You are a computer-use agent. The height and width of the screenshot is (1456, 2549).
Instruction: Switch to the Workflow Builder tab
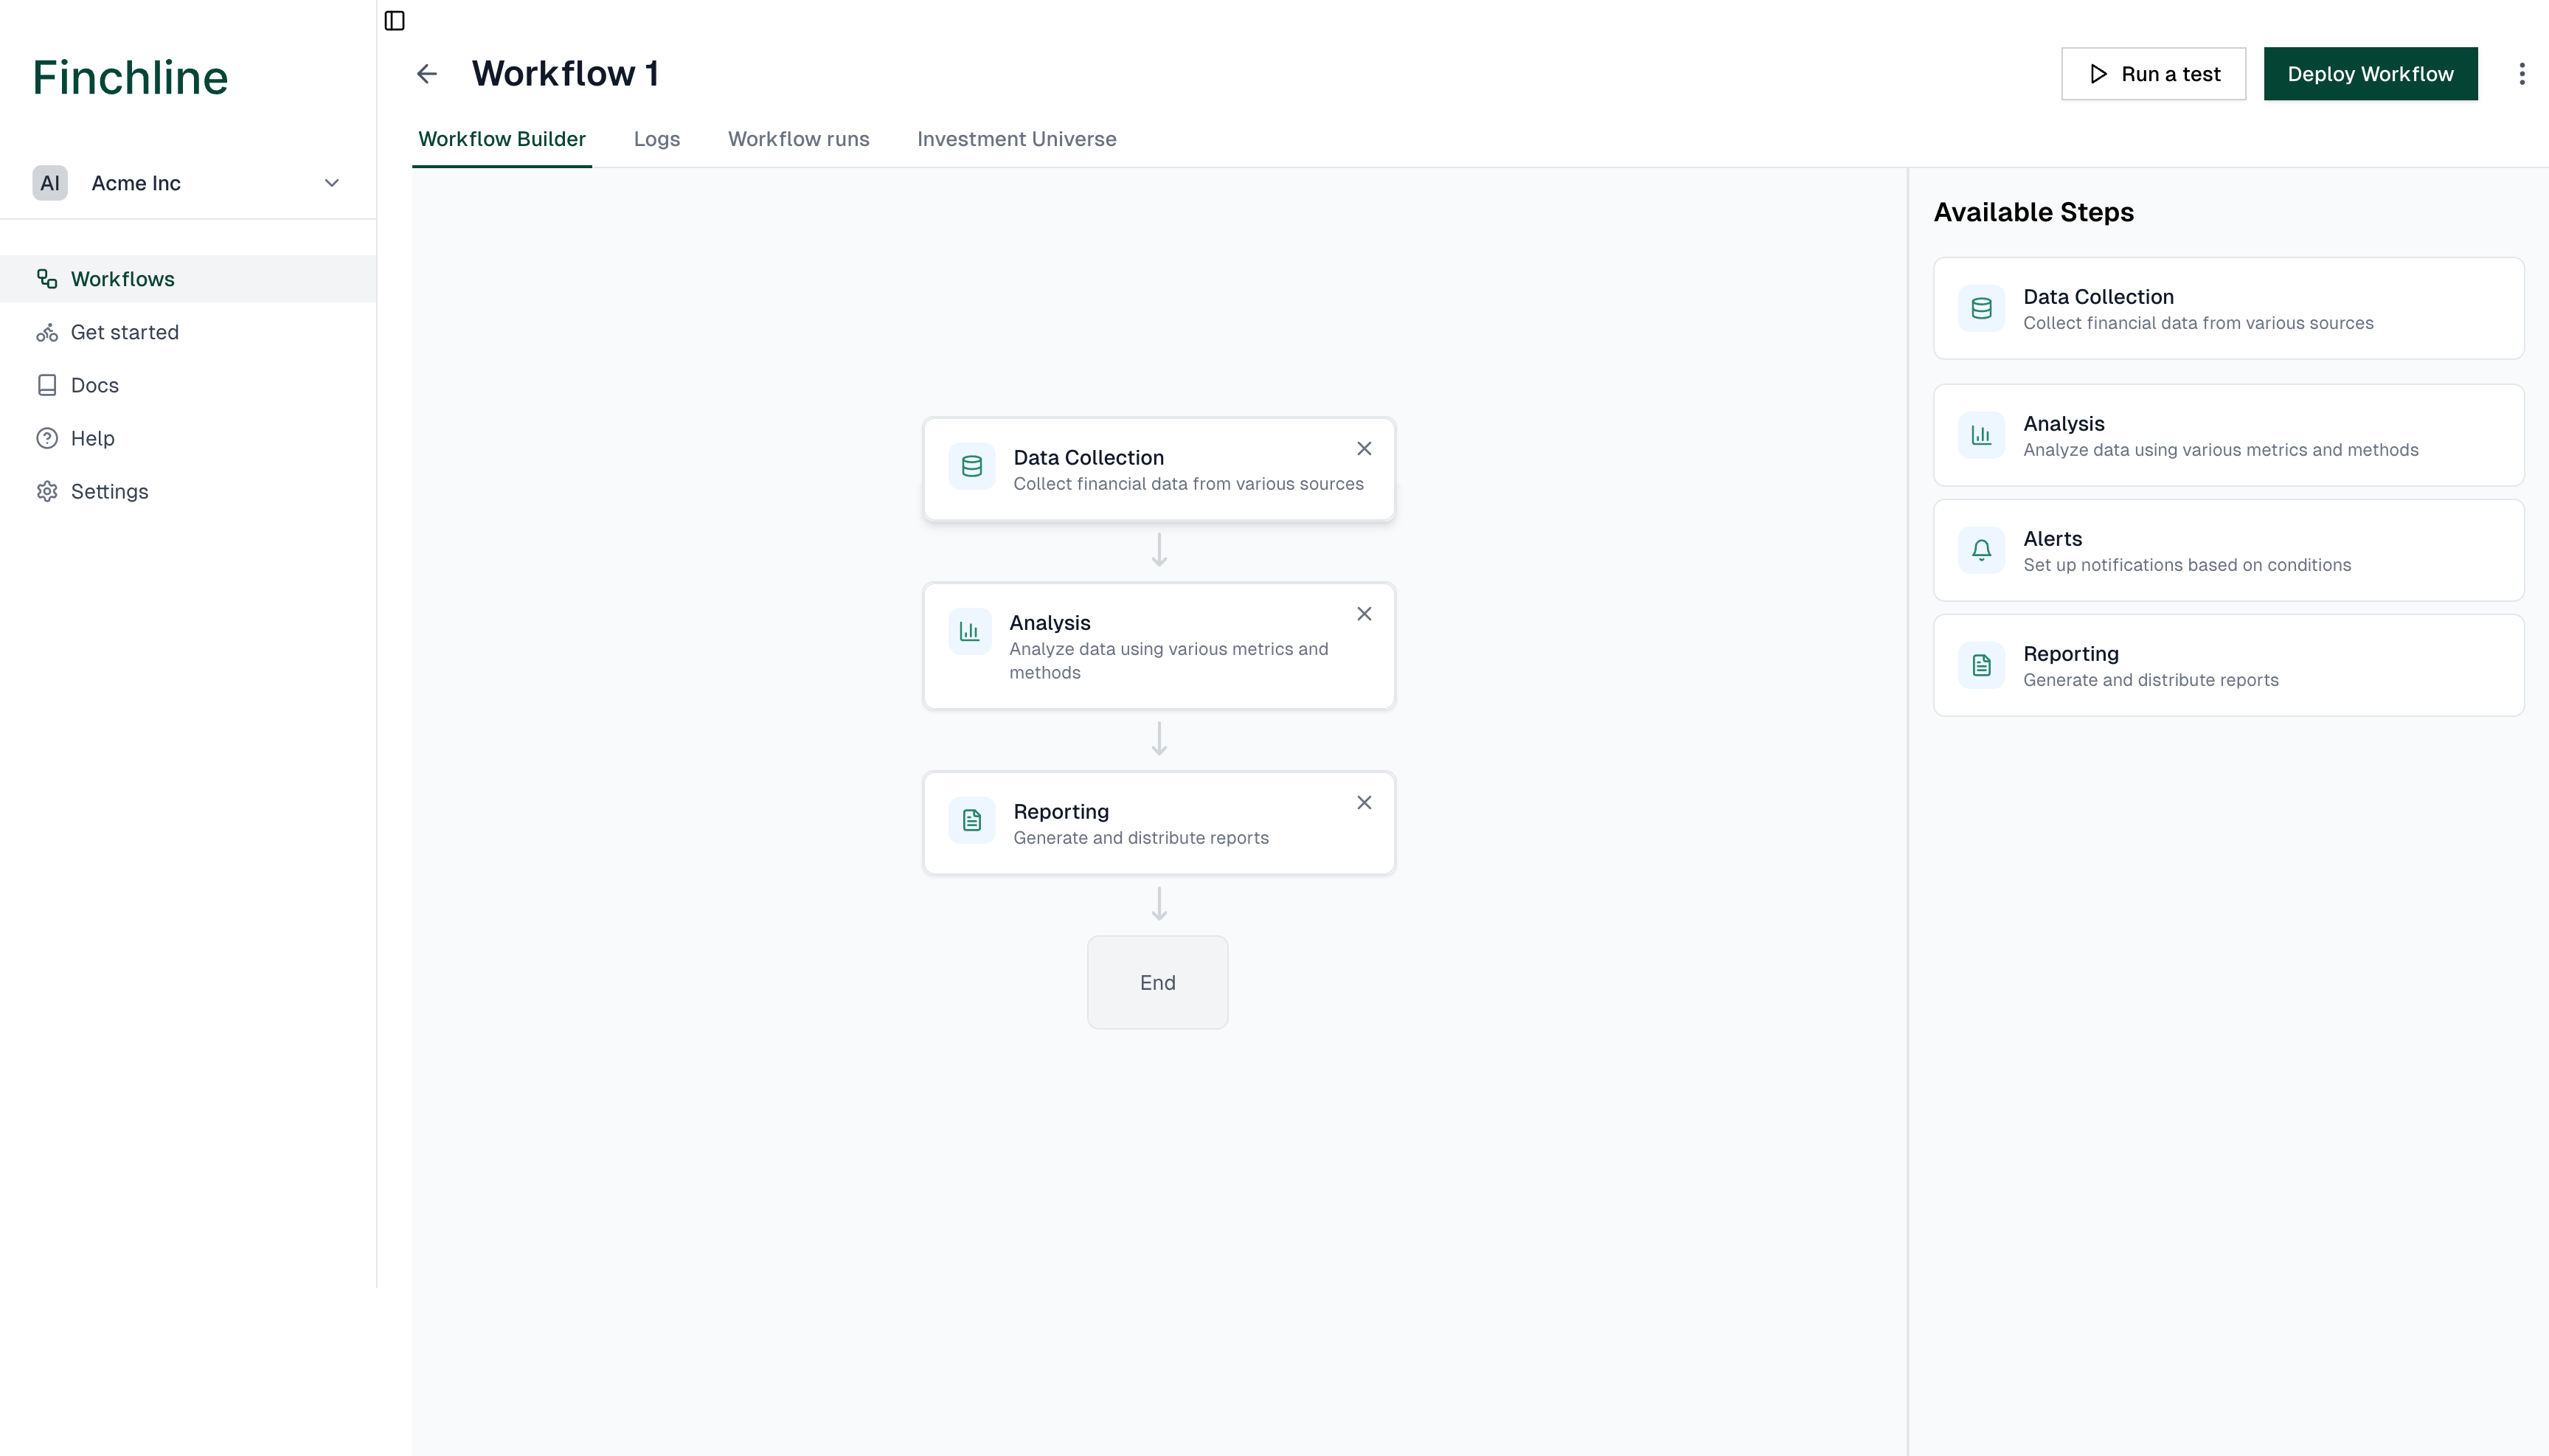coord(502,139)
